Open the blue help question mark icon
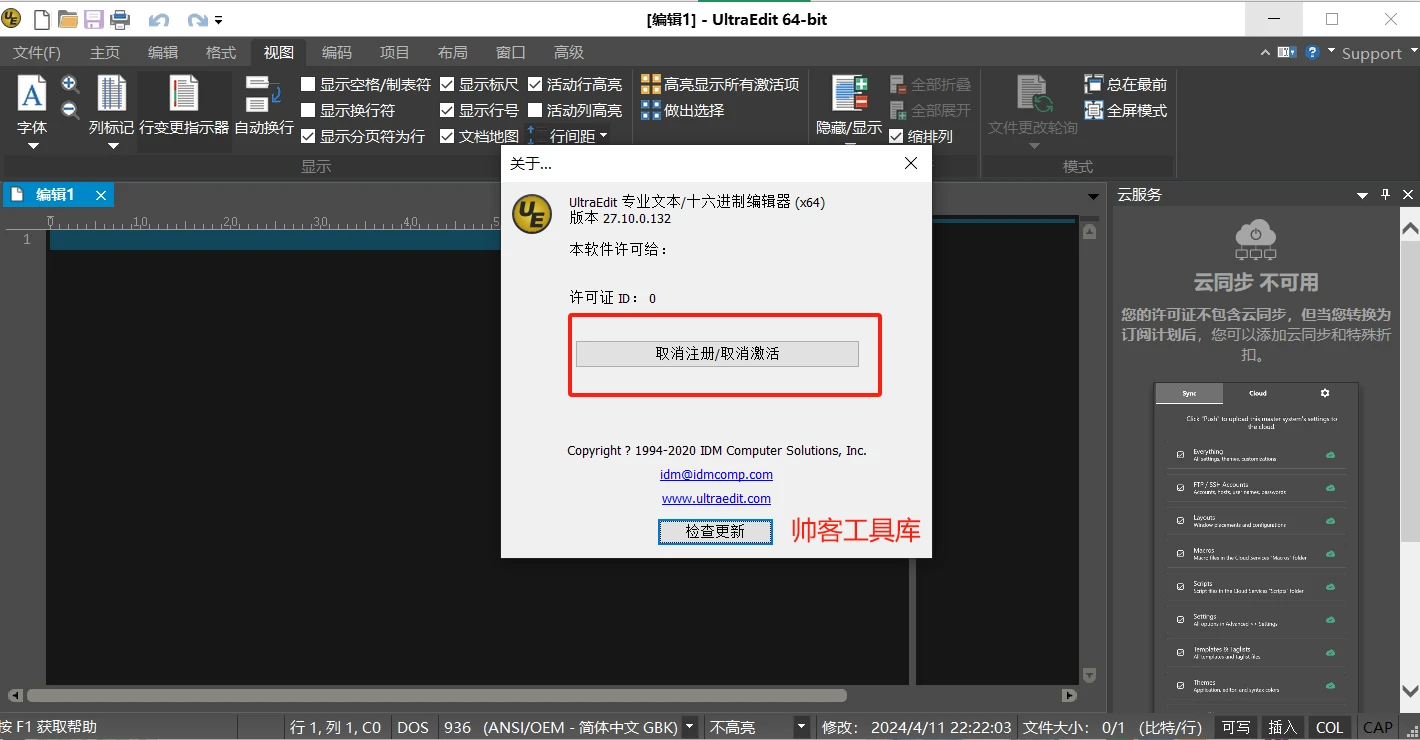 (x=1313, y=52)
